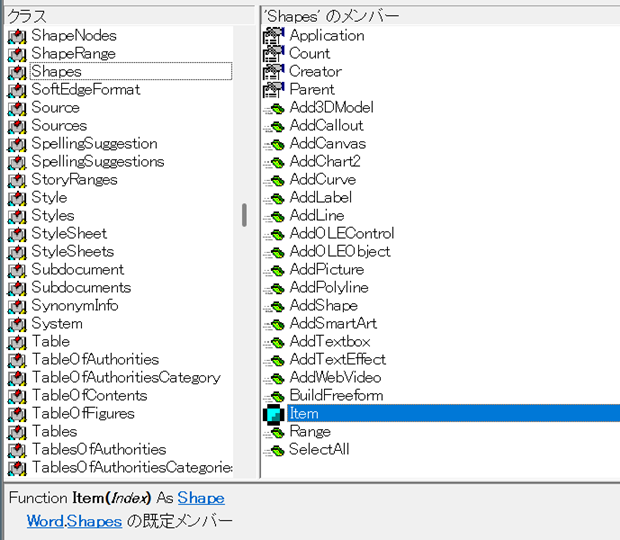
Task: Click the icon beside SoftEdgeFormat class
Action: point(17,90)
